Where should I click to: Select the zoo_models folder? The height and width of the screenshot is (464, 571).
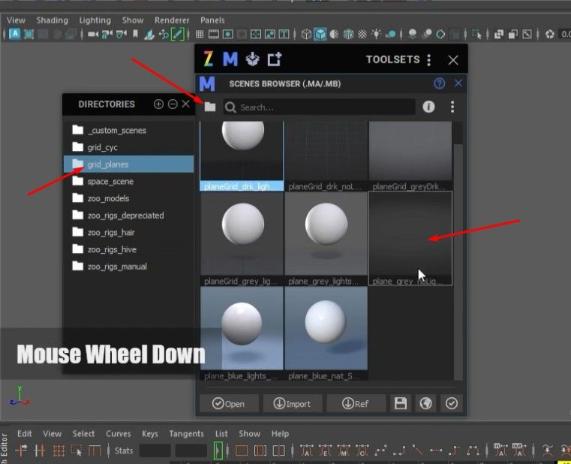[129, 198]
